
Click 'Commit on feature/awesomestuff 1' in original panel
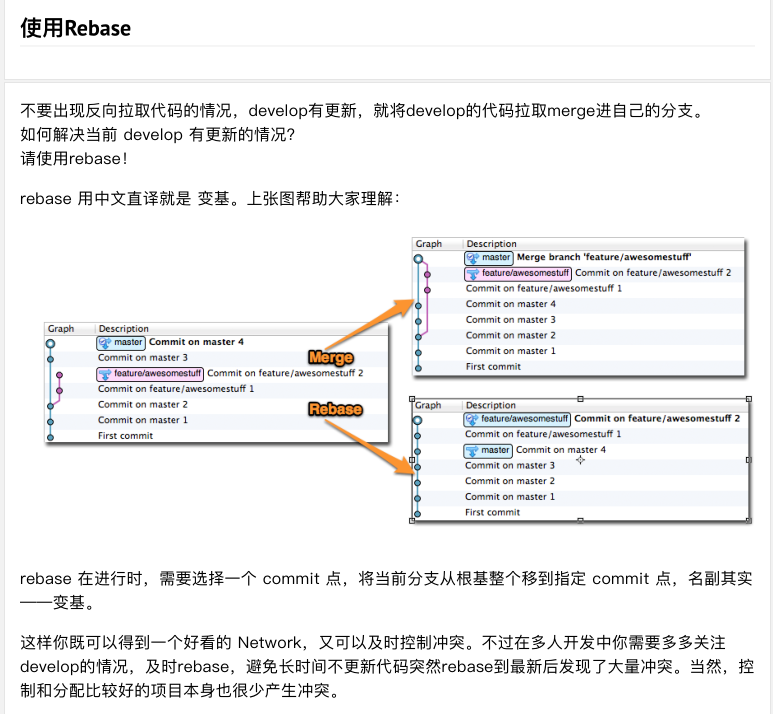pos(176,389)
